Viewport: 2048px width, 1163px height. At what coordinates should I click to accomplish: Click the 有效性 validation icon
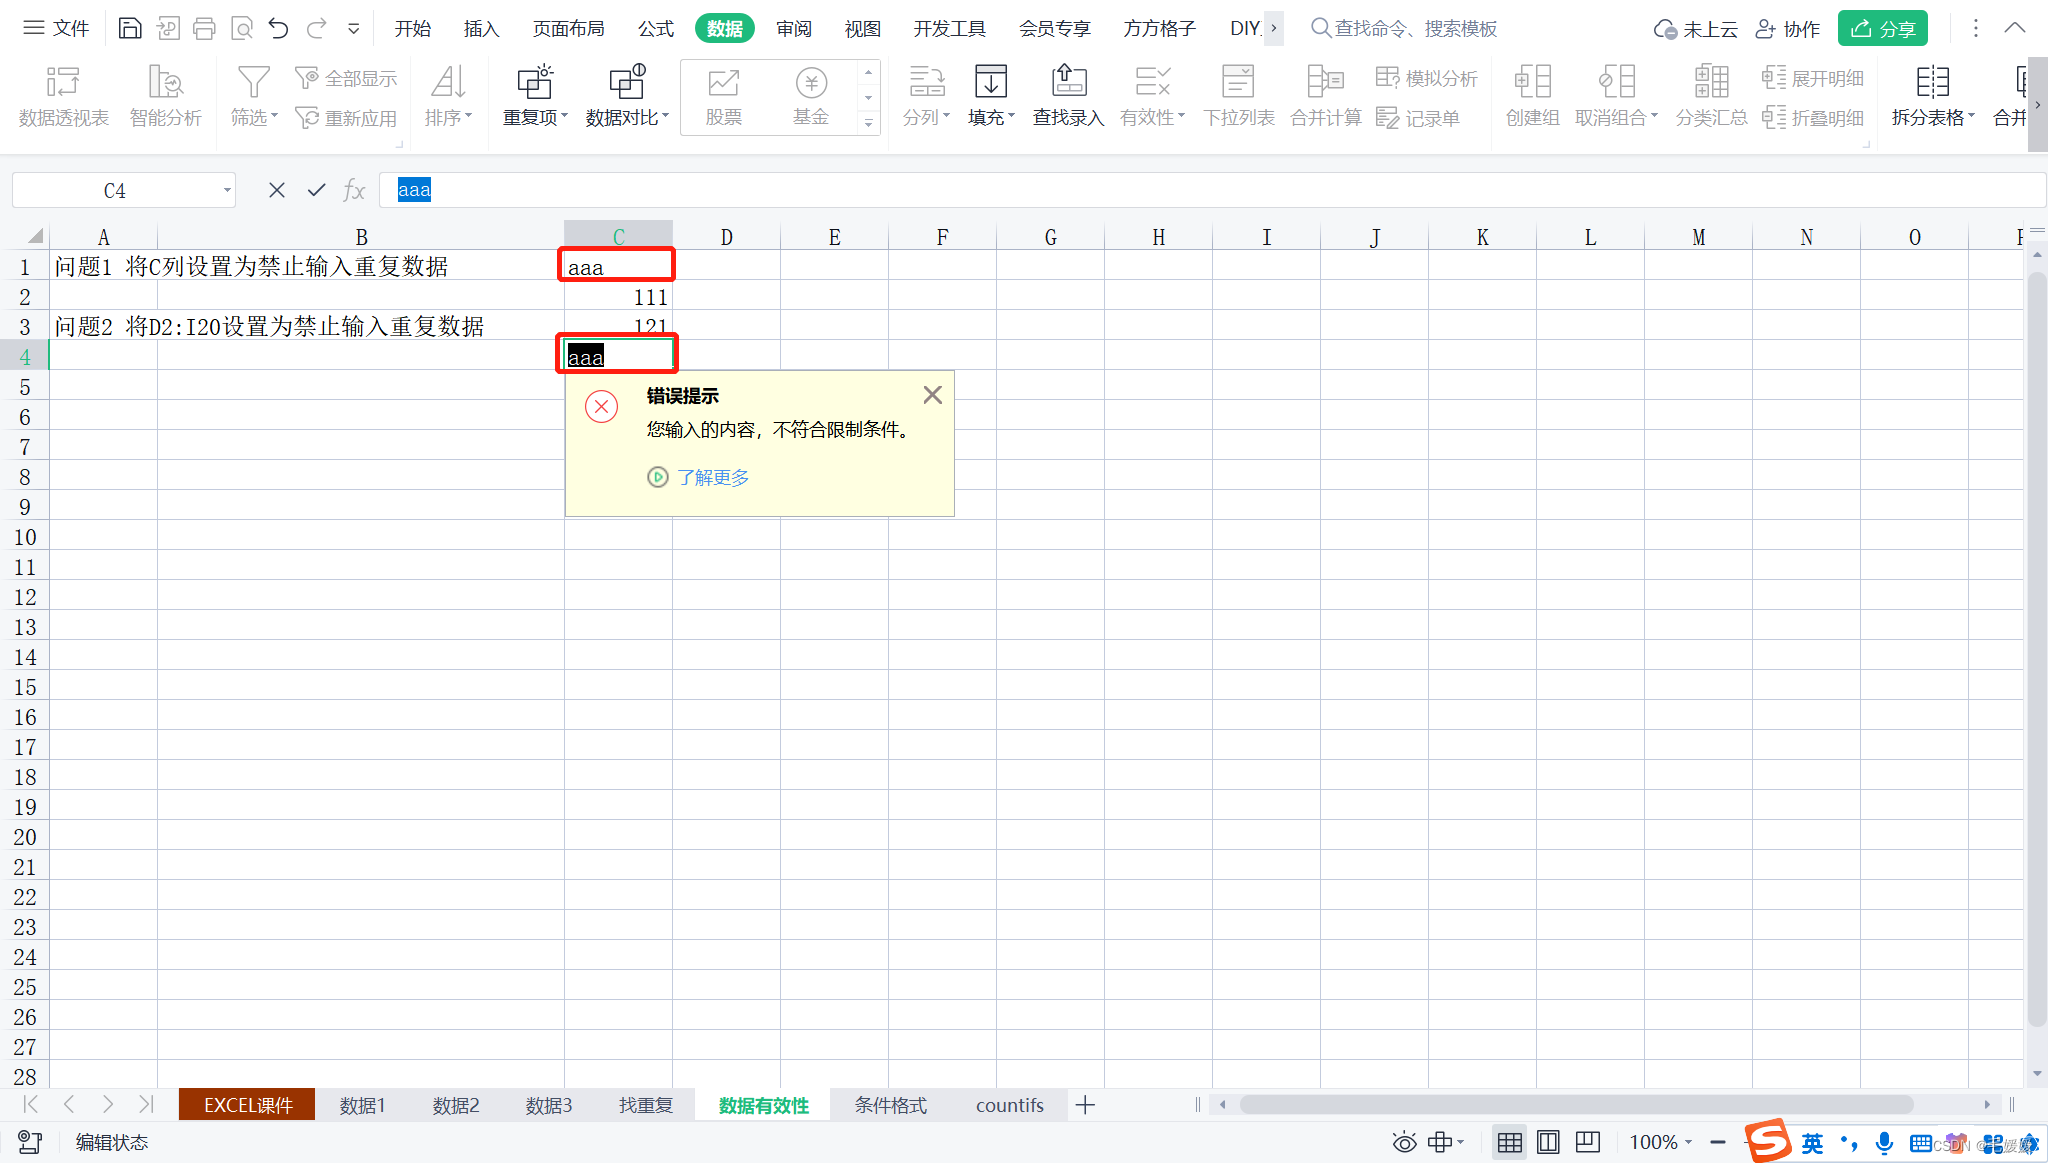[x=1152, y=82]
